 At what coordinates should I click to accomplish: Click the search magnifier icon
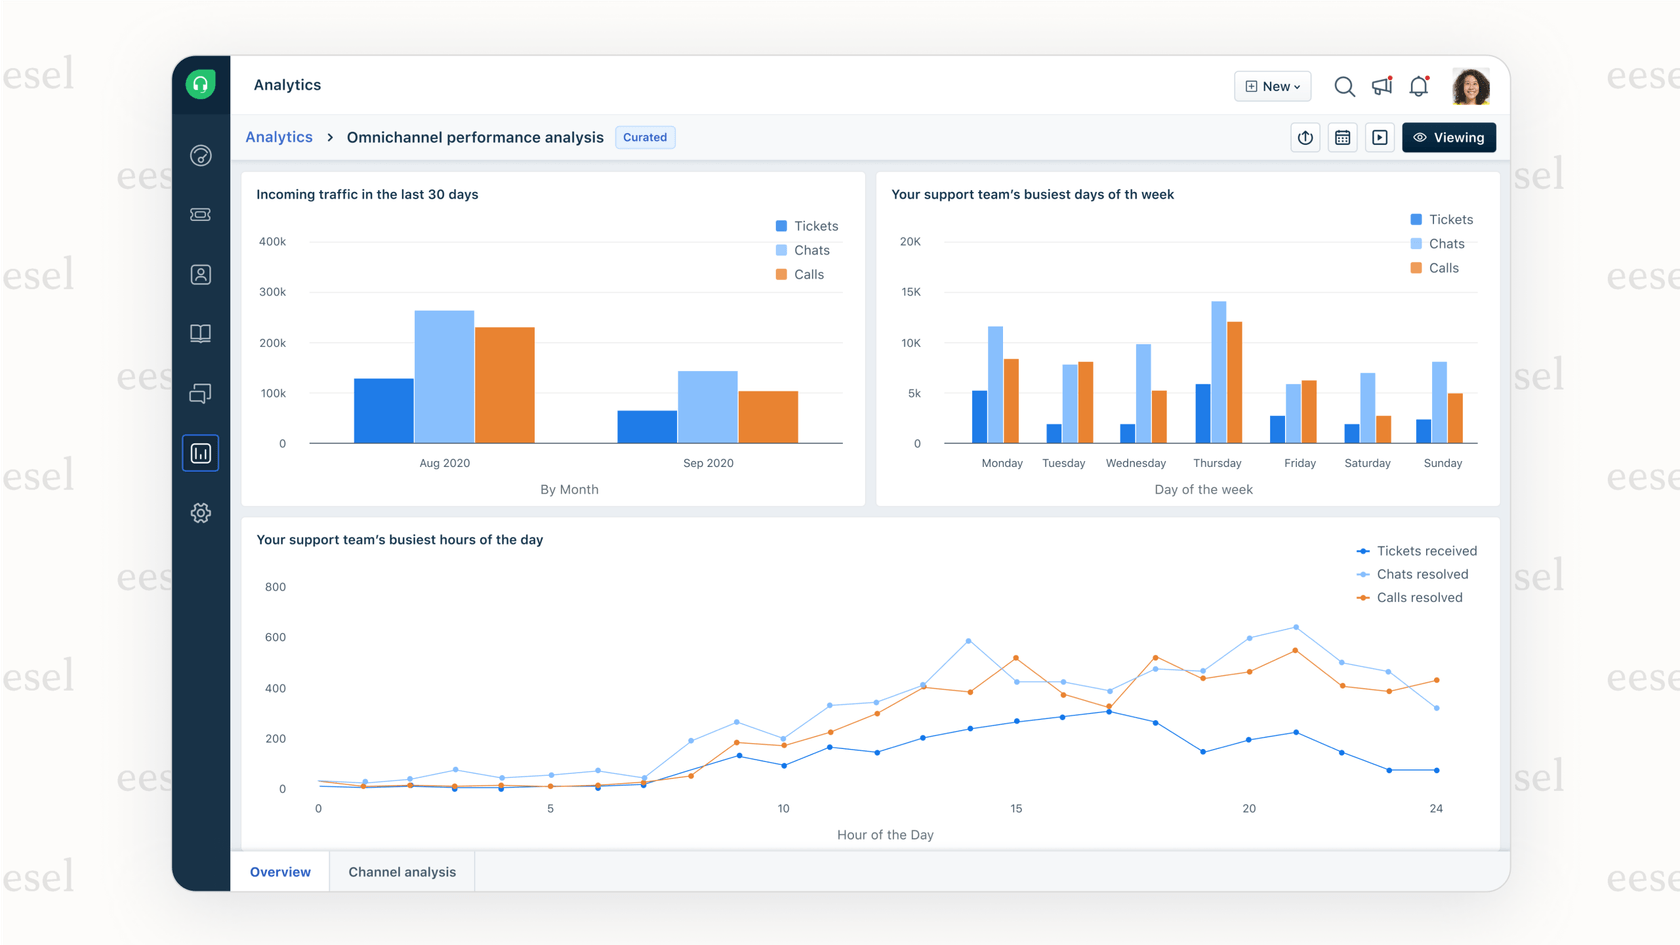pos(1344,86)
